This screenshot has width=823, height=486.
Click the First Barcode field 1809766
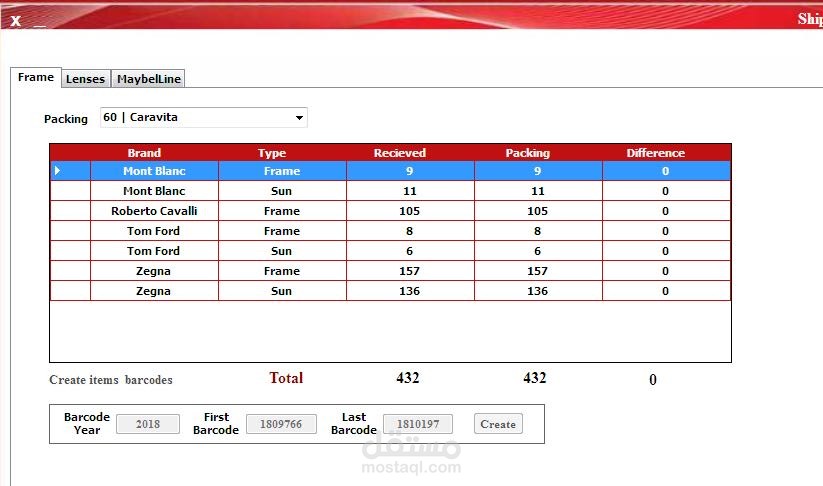coord(281,424)
